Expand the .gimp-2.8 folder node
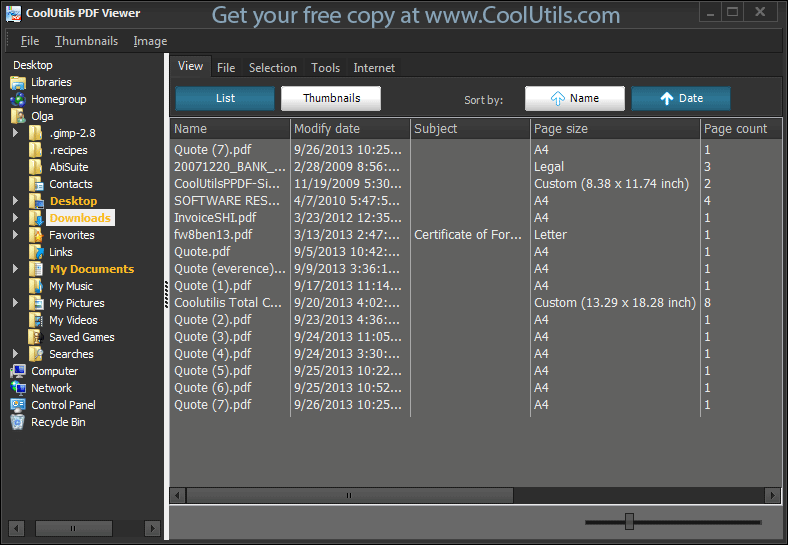 click(x=15, y=133)
